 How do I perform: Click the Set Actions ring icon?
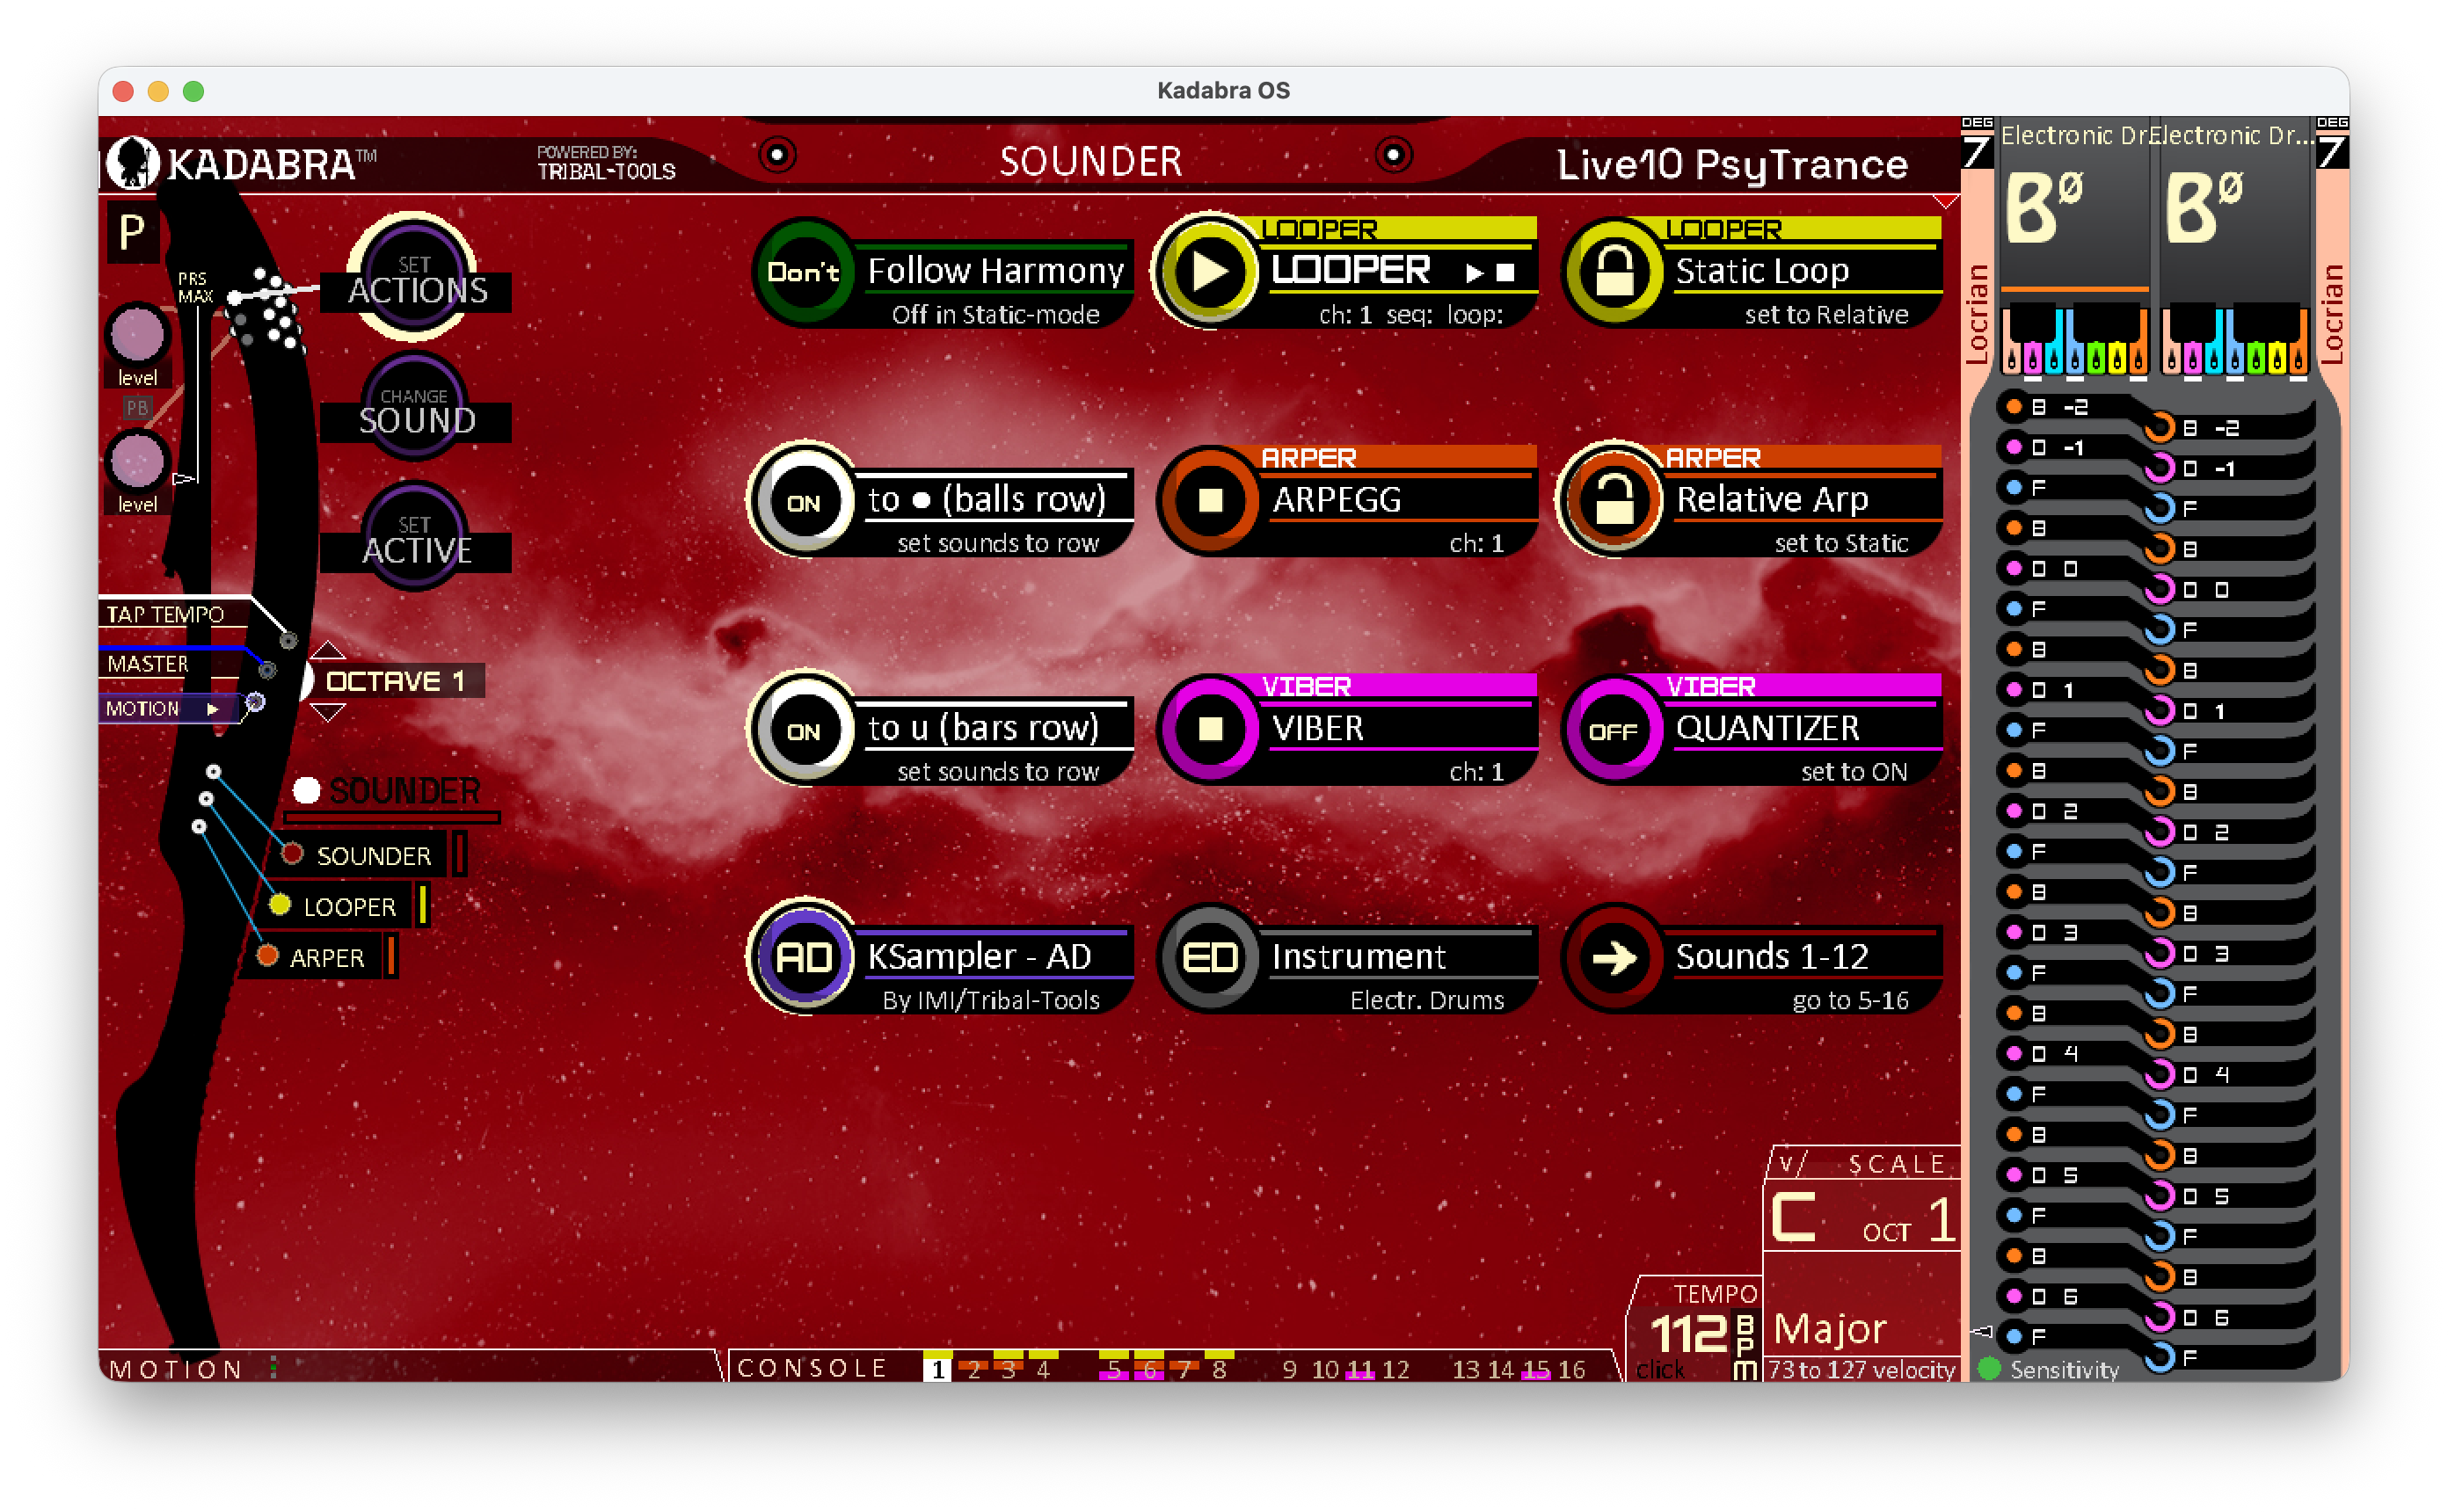[x=413, y=275]
